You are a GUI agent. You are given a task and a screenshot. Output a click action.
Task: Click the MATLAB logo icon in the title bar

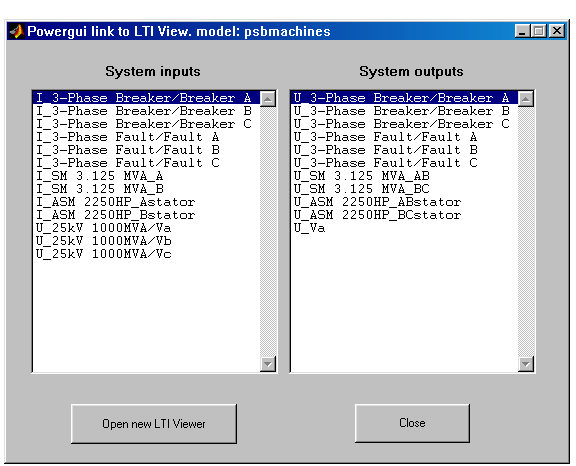click(x=17, y=31)
